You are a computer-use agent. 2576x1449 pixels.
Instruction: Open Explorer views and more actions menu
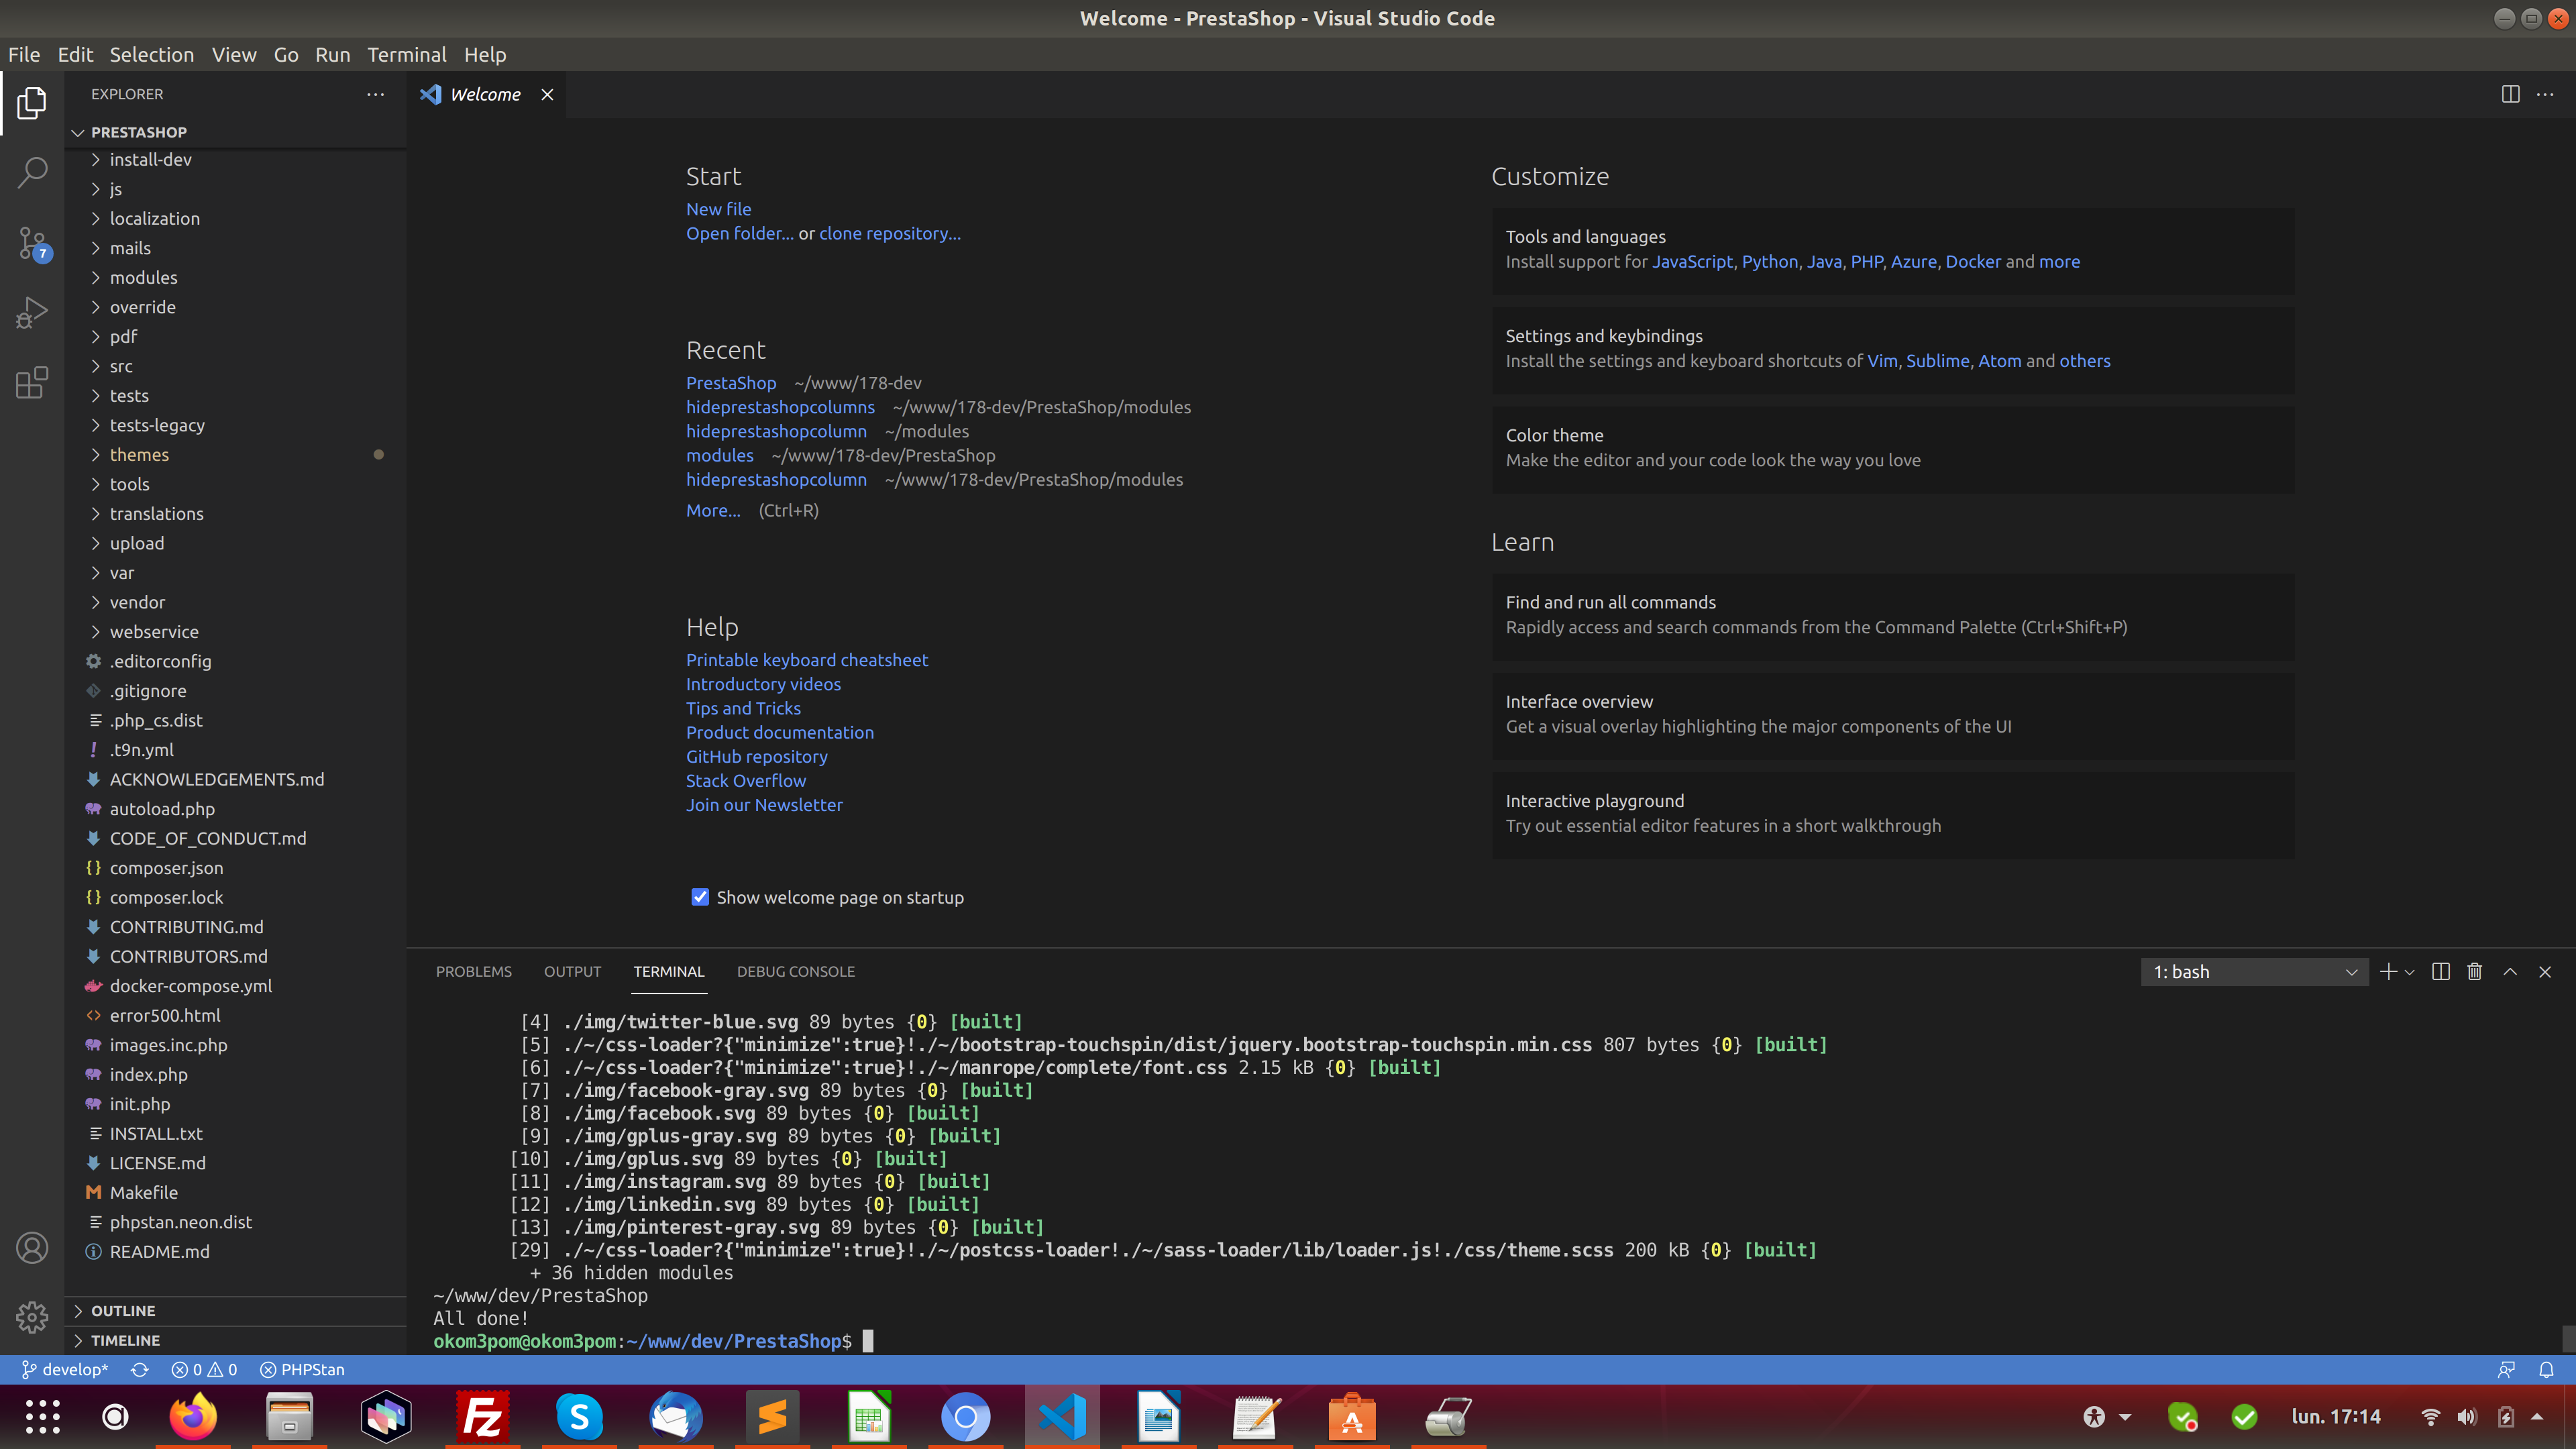coord(376,94)
